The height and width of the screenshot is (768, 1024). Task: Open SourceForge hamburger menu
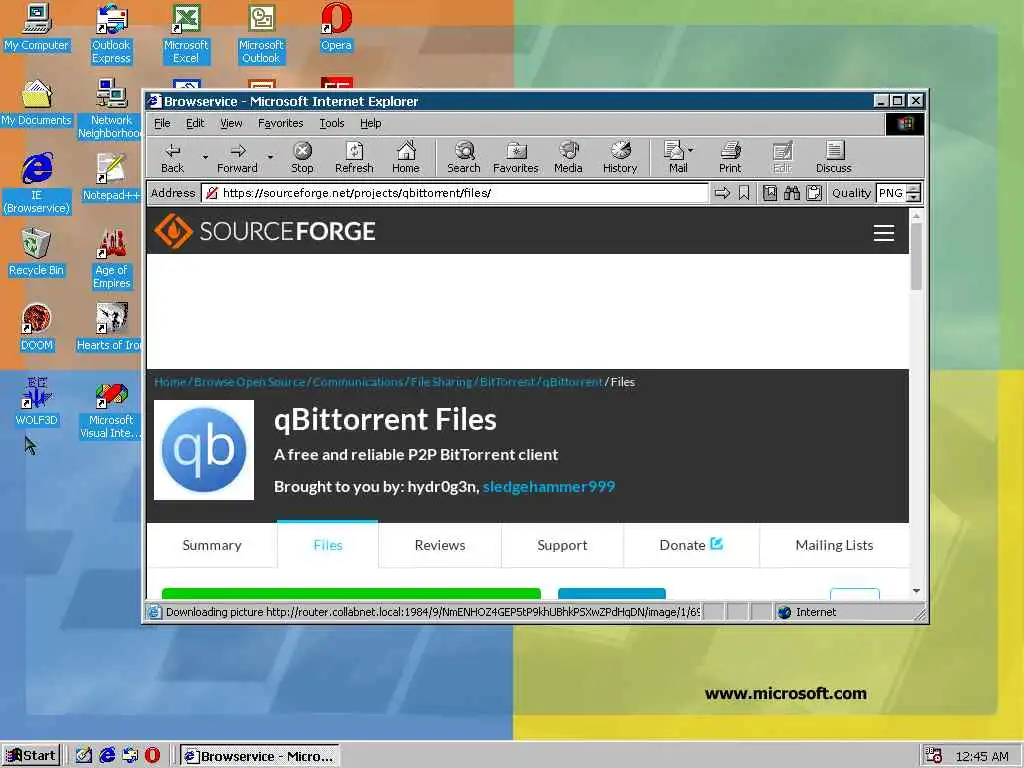coord(884,233)
